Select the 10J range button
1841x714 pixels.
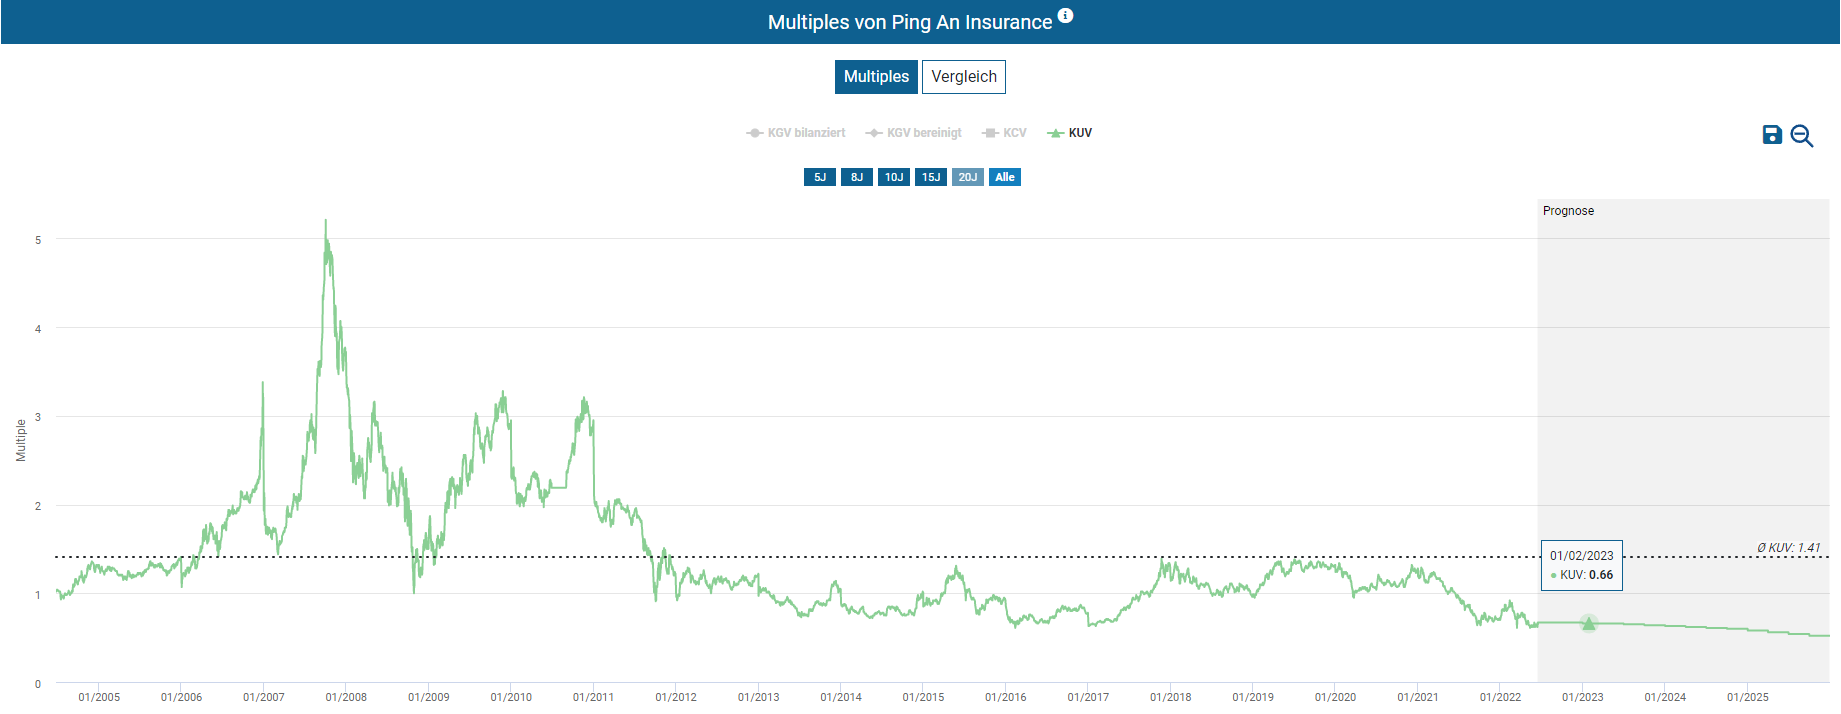[x=893, y=177]
